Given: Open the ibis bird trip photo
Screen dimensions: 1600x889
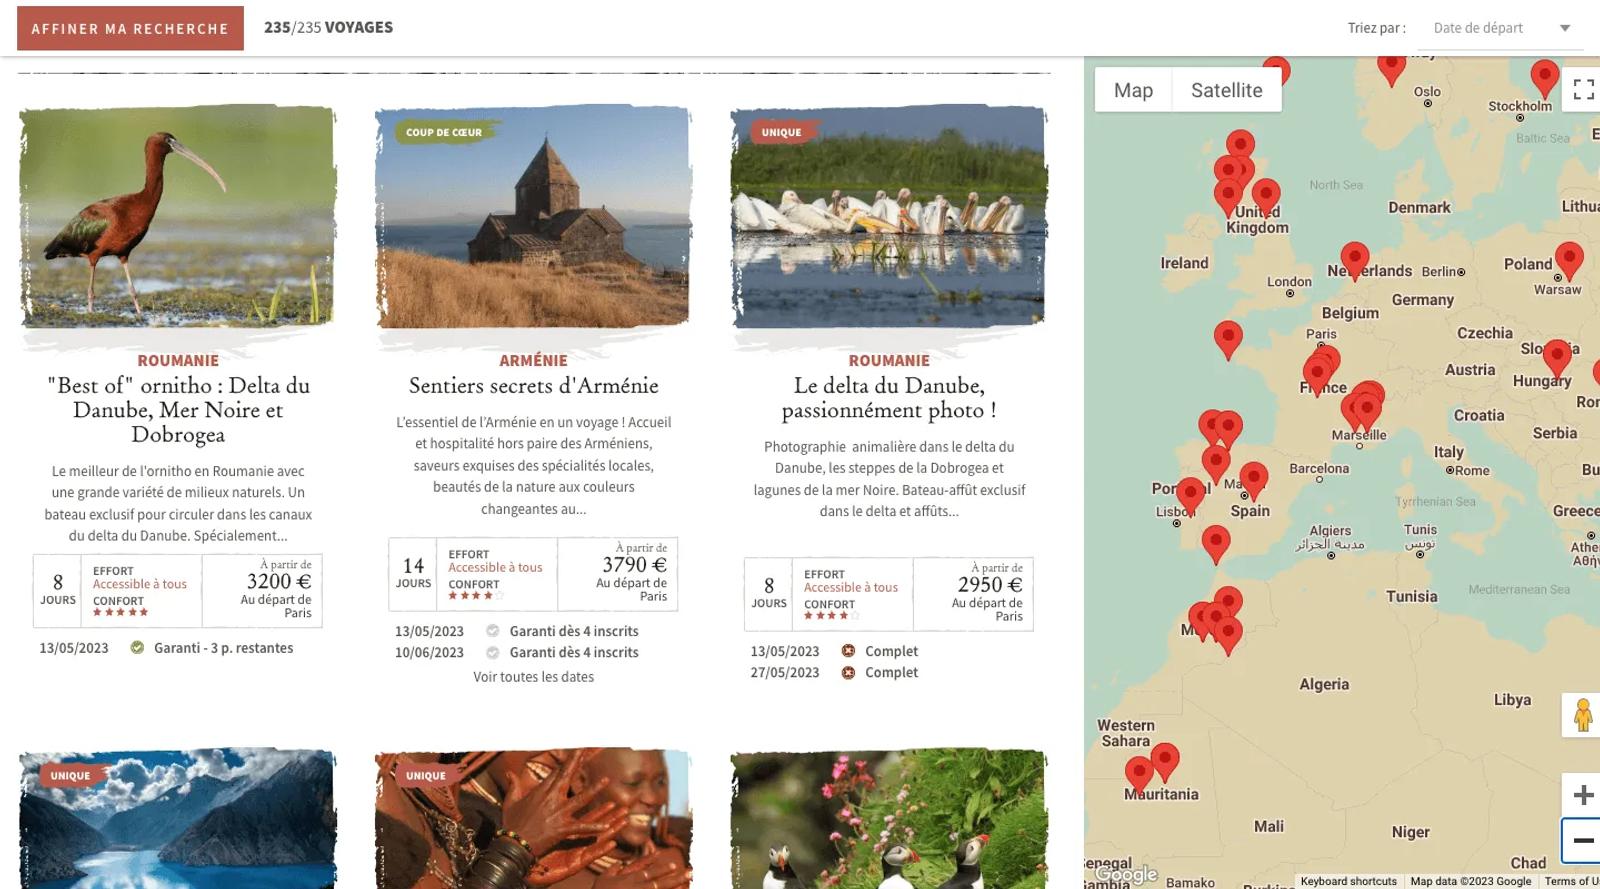Looking at the screenshot, I should pos(178,216).
